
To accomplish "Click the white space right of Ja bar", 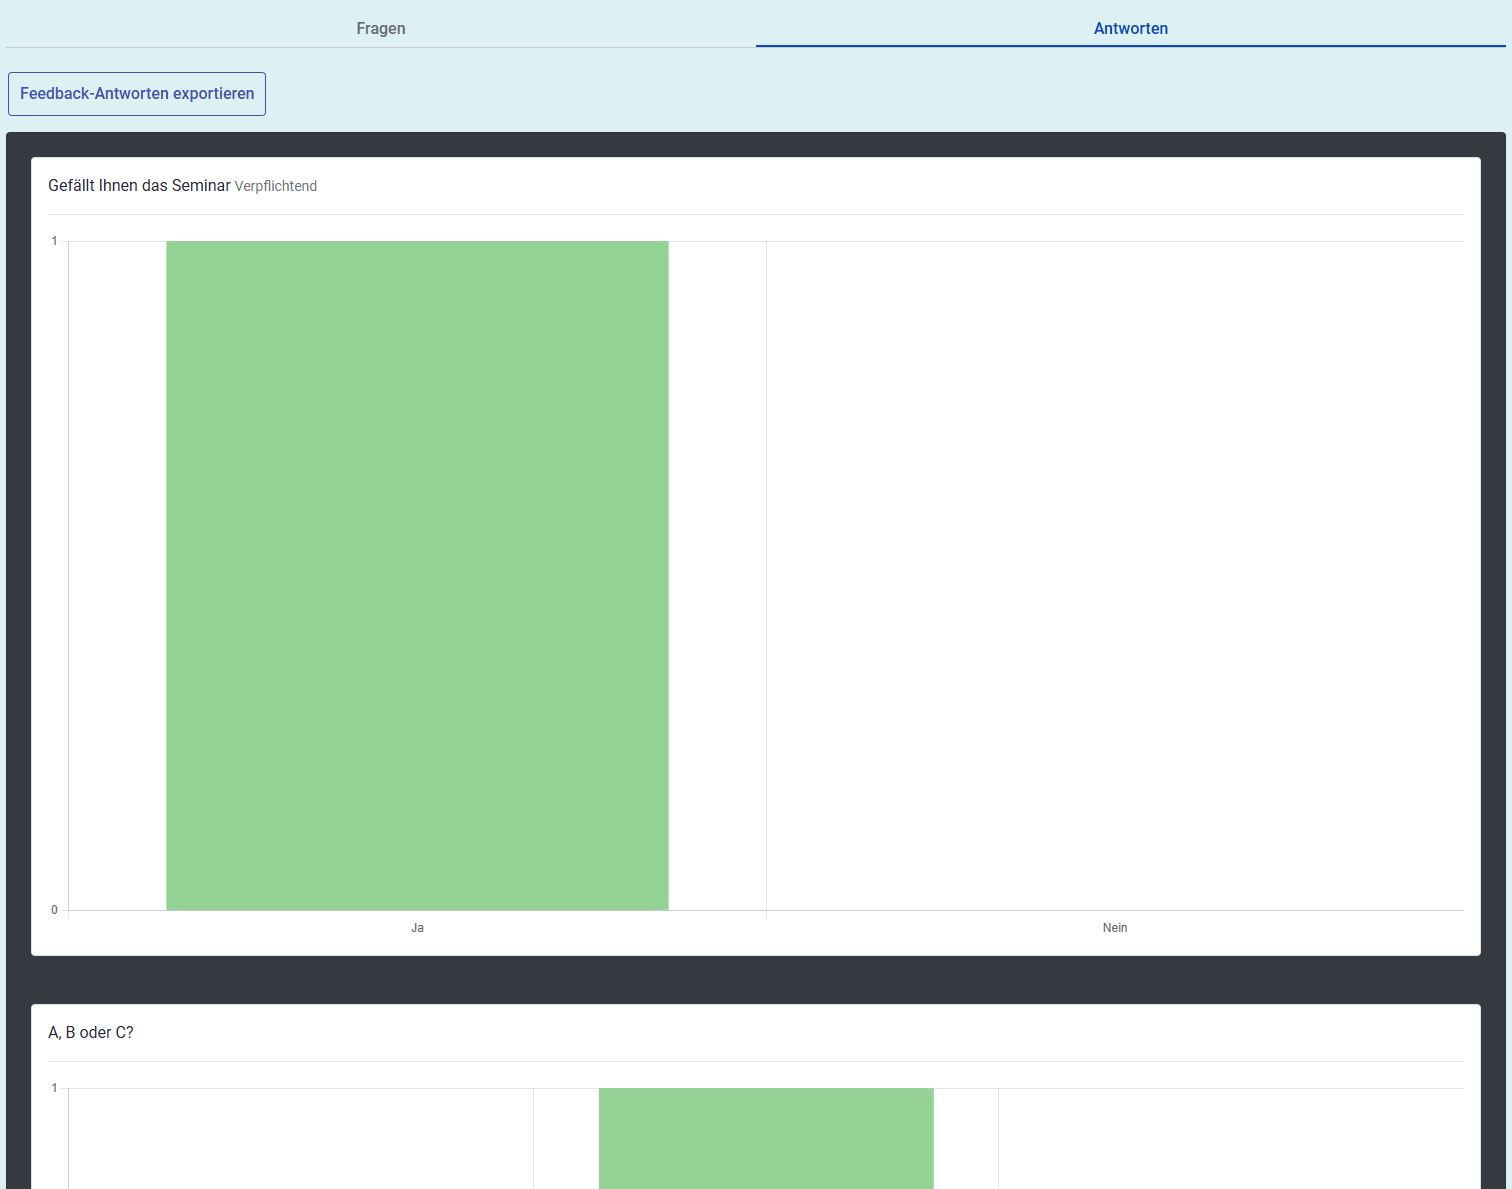I will 717,575.
